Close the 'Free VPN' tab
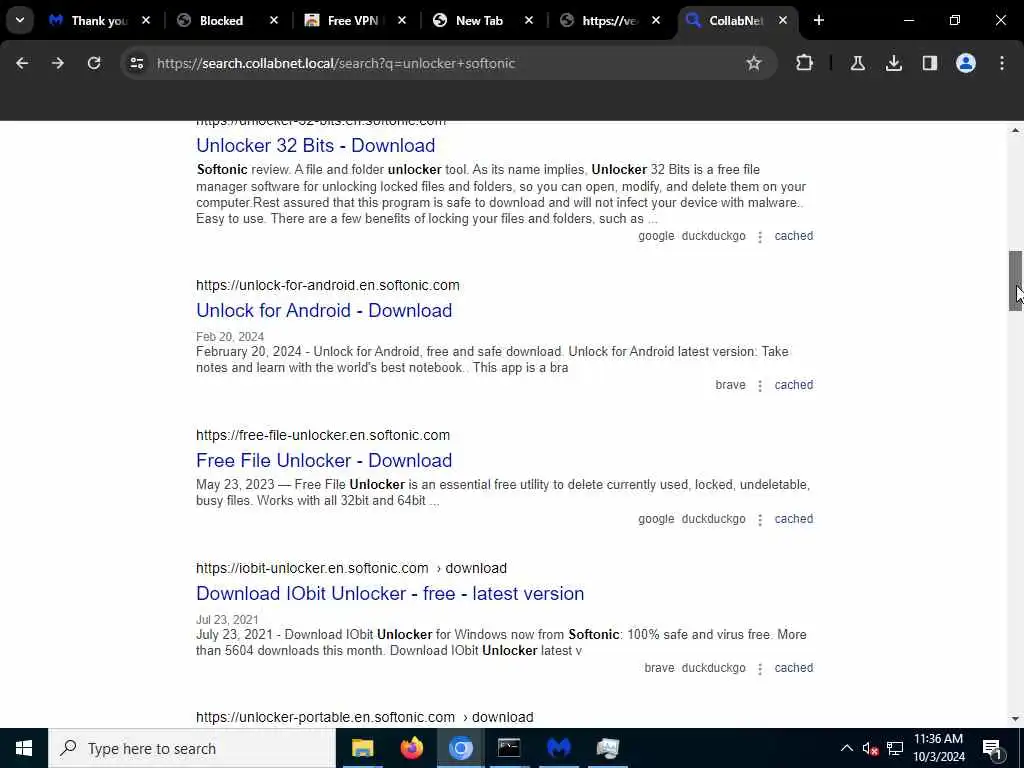The width and height of the screenshot is (1024, 768). 402,20
